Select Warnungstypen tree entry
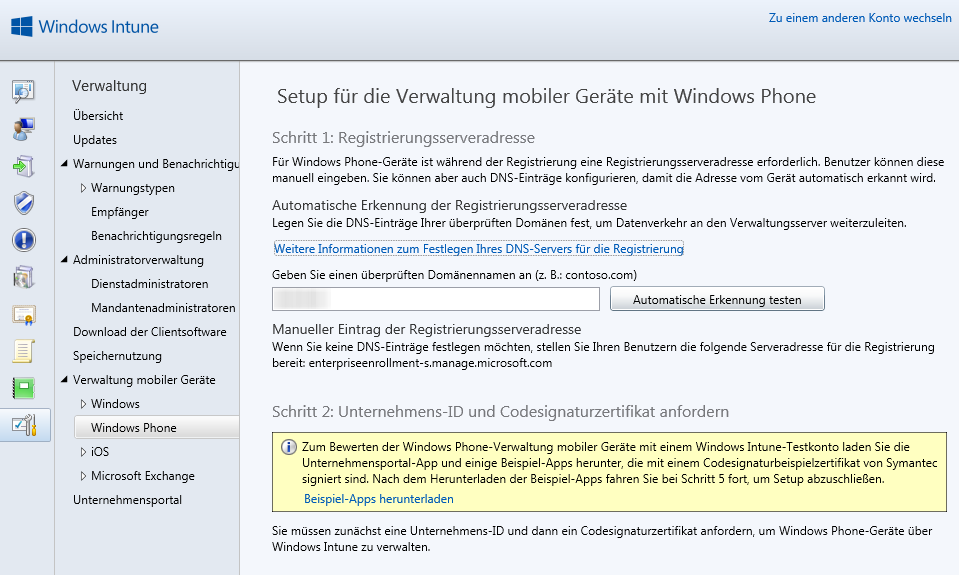Screen dimensions: 959x575 tap(133, 188)
